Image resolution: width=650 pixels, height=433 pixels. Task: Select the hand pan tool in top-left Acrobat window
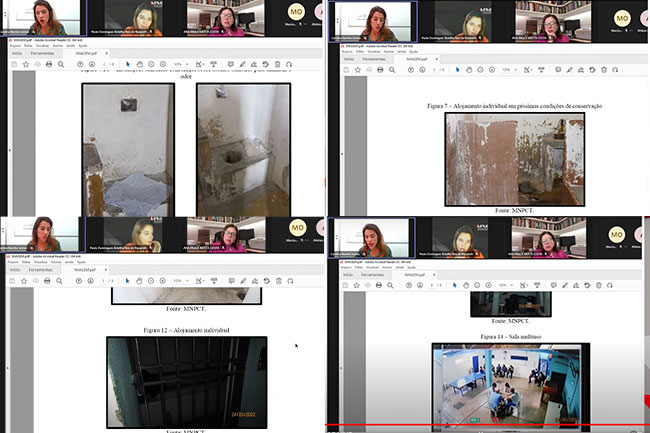140,64
